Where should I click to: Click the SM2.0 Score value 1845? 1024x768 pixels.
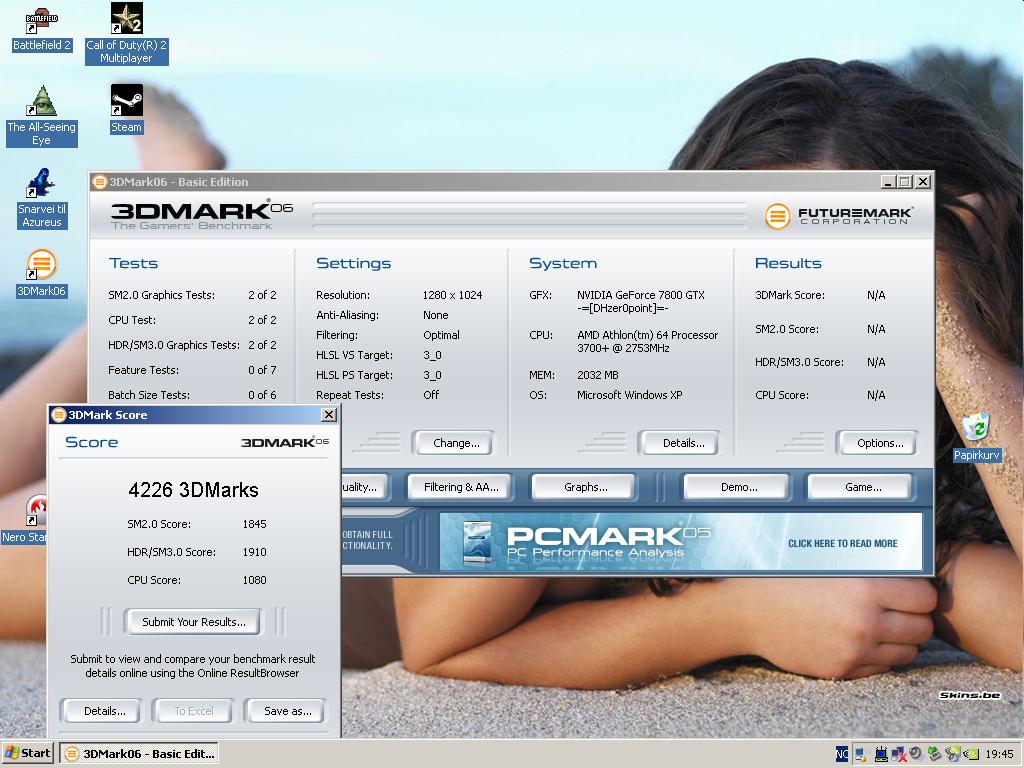(254, 524)
